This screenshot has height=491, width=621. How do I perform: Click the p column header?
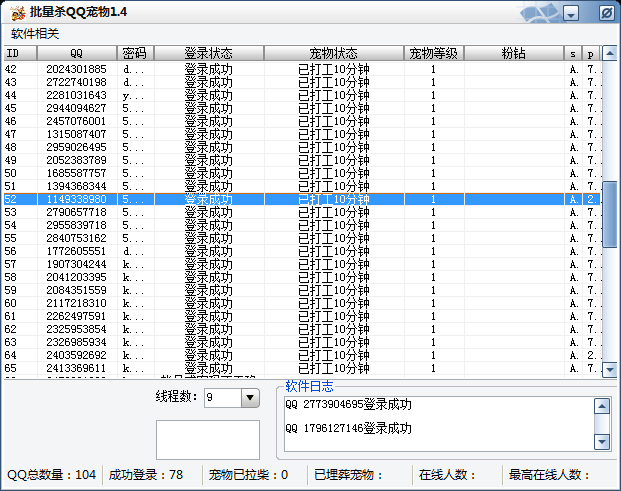tap(591, 53)
